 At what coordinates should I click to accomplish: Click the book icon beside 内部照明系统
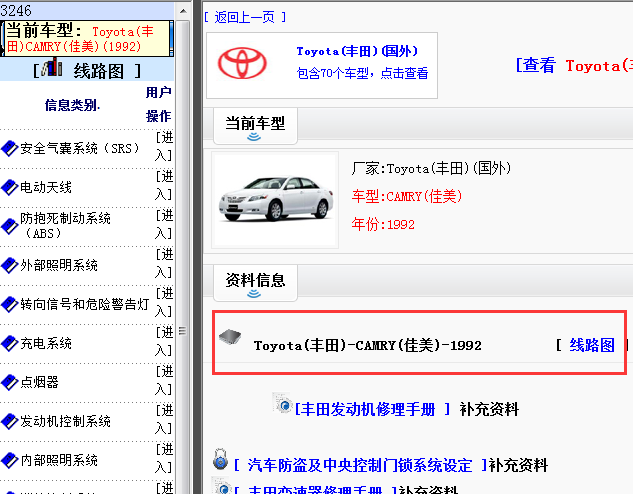(x=9, y=460)
